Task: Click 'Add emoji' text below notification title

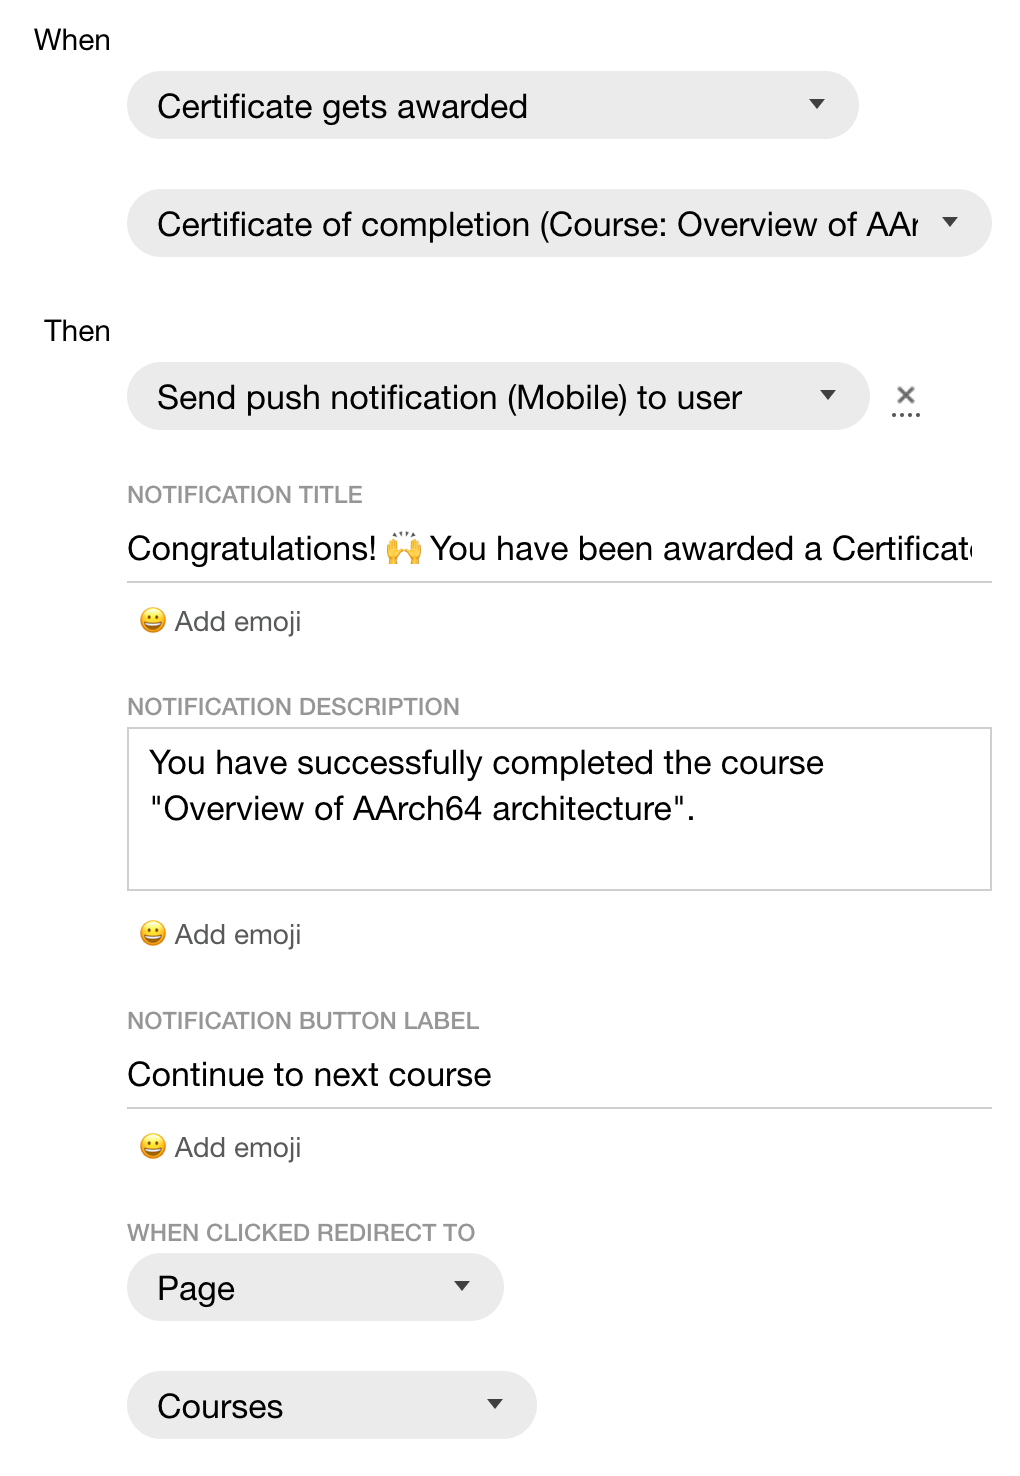Action: [238, 622]
